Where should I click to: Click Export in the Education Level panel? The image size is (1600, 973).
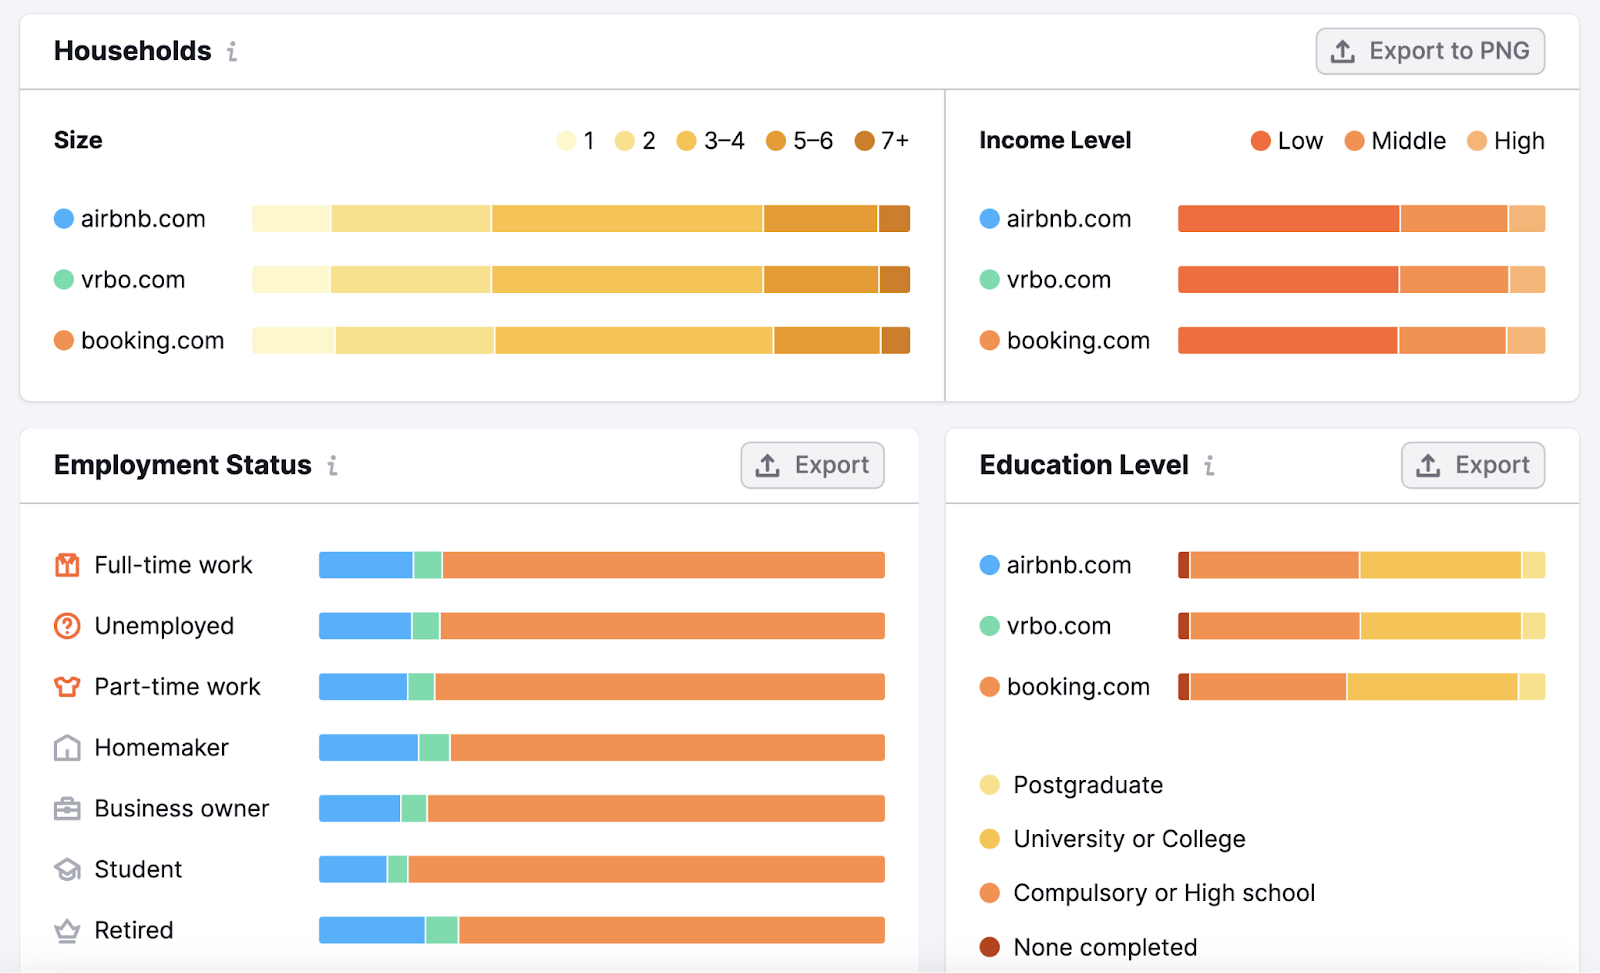point(1472,465)
